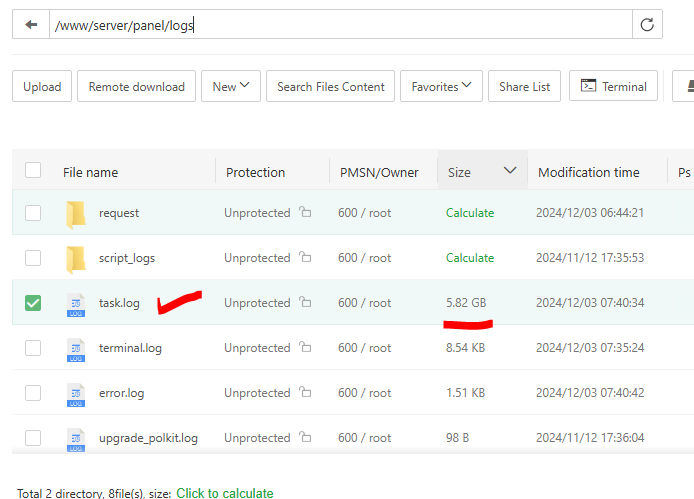Viewport: 694px width, 499px height.
Task: Click the task.log file icon
Action: click(x=76, y=305)
